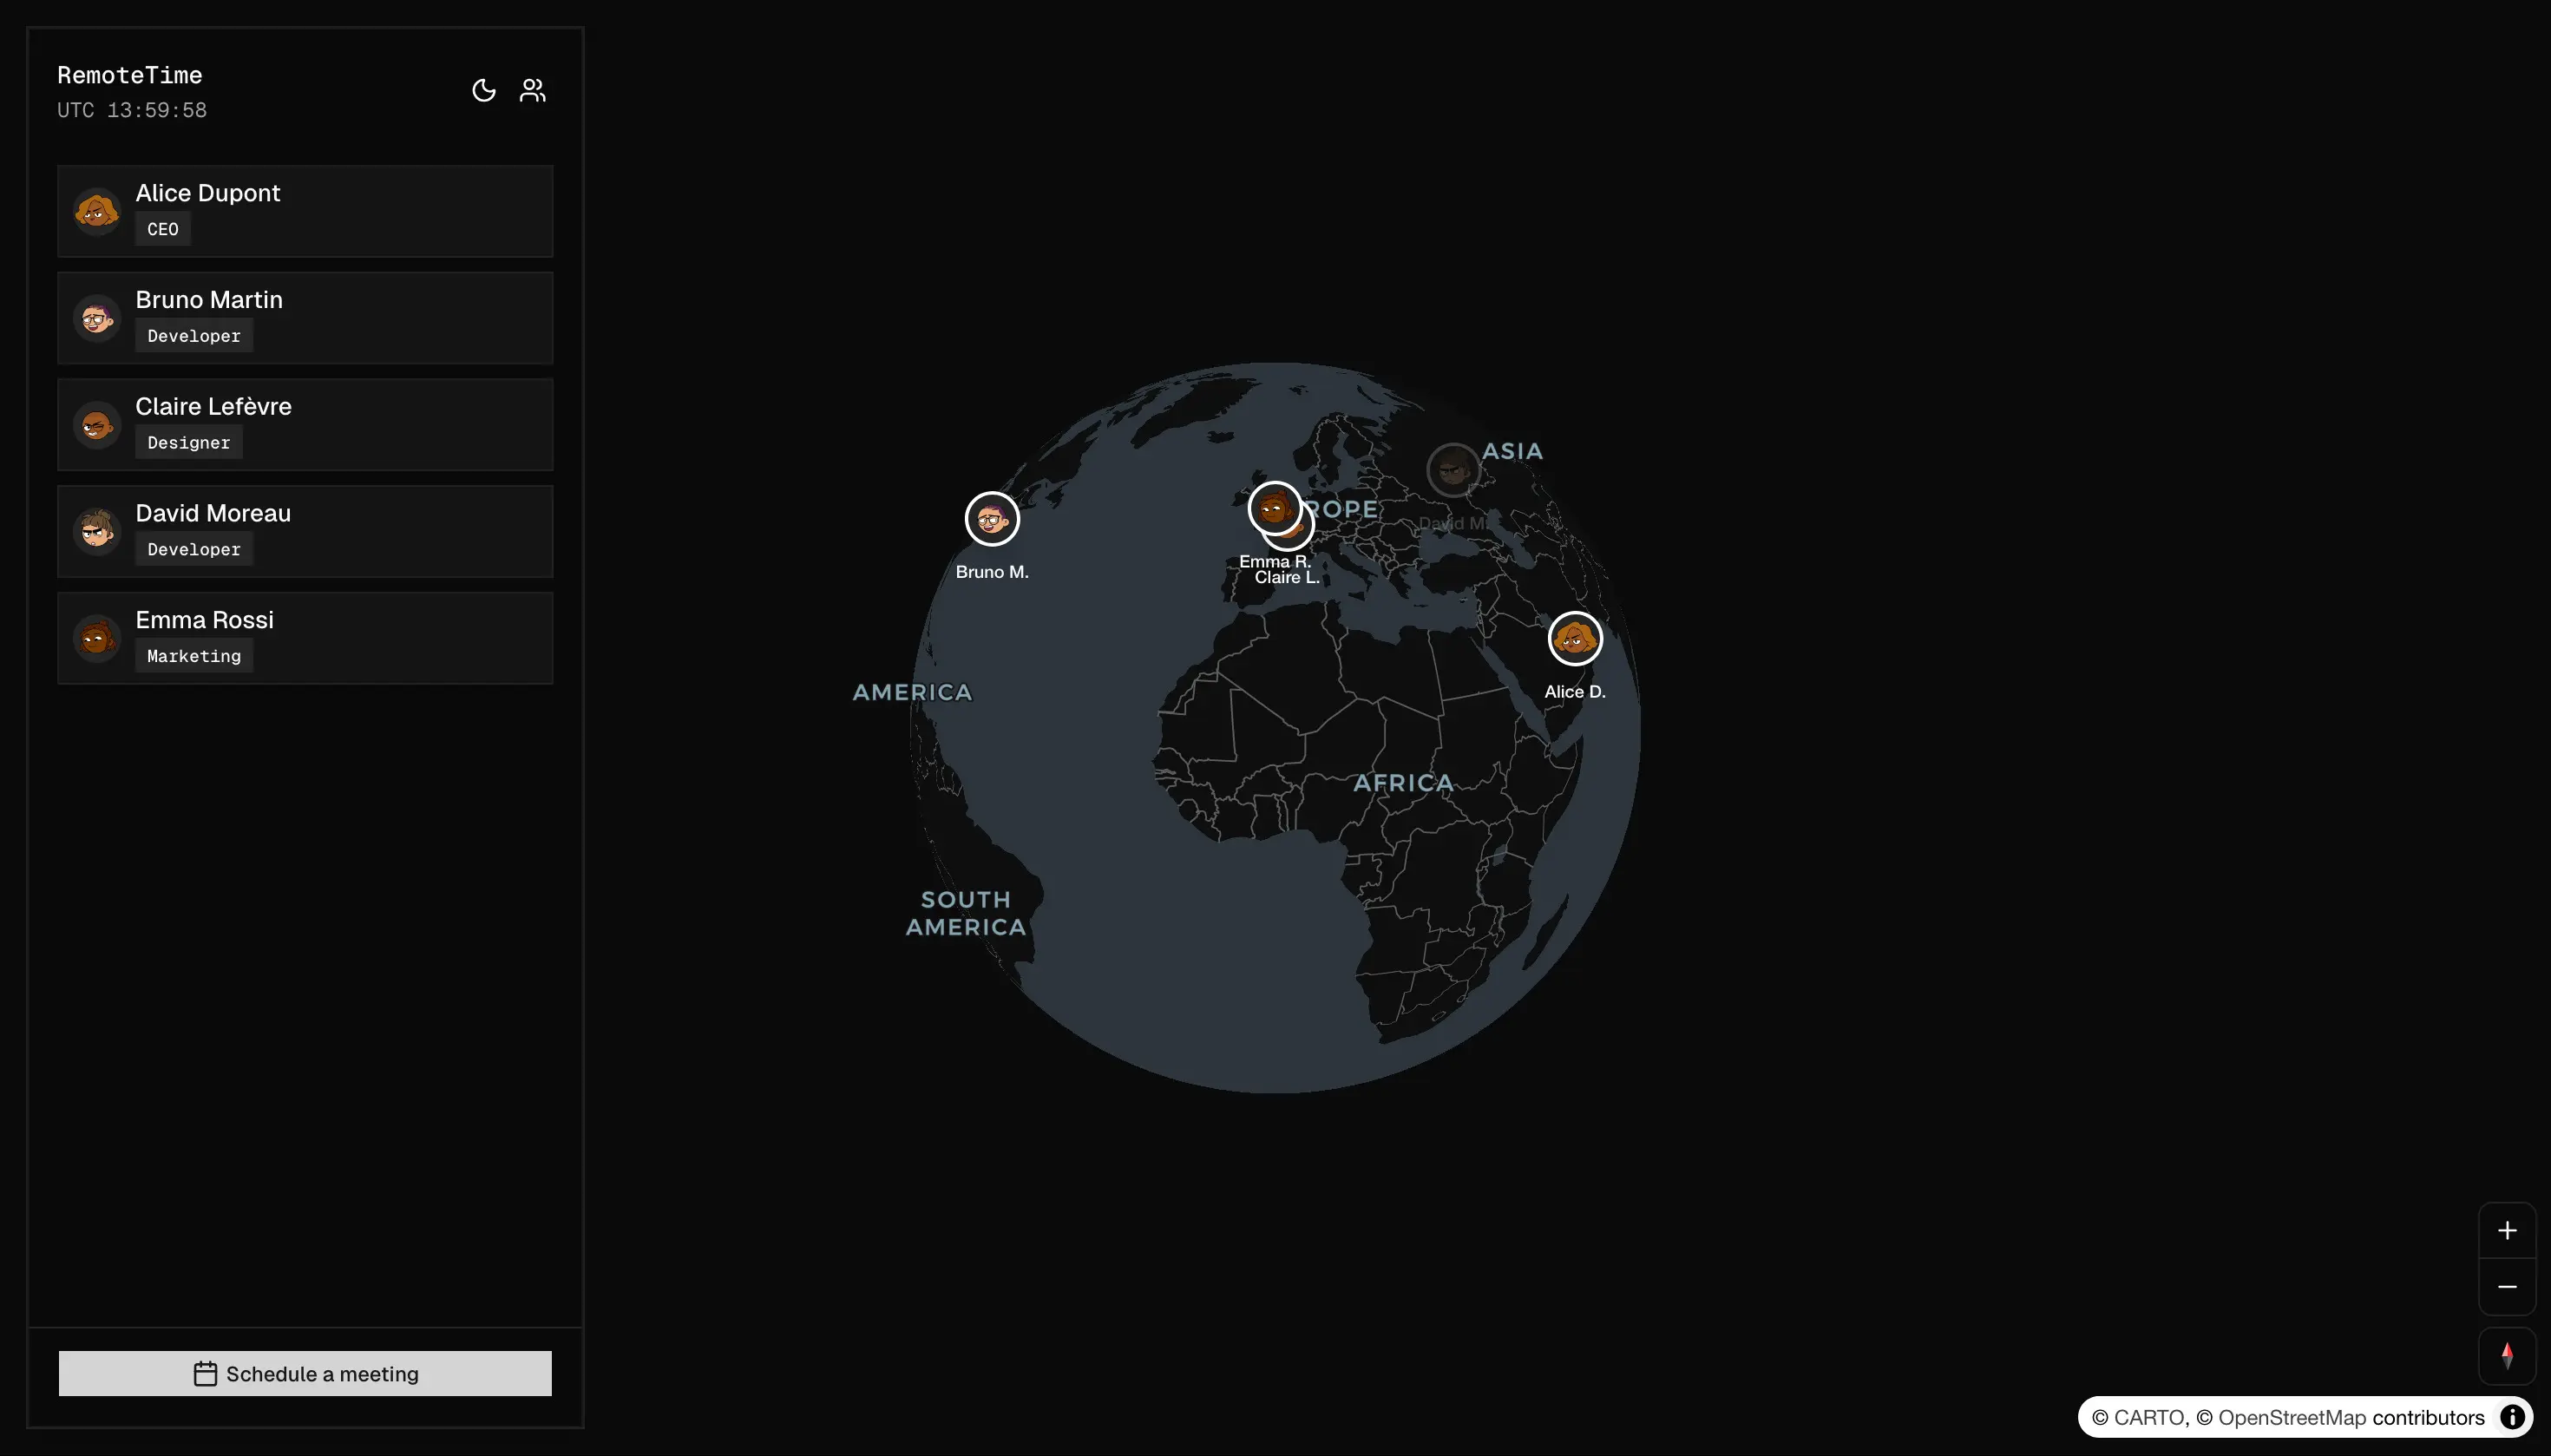
Task: Select David Moreau team card
Action: point(305,531)
